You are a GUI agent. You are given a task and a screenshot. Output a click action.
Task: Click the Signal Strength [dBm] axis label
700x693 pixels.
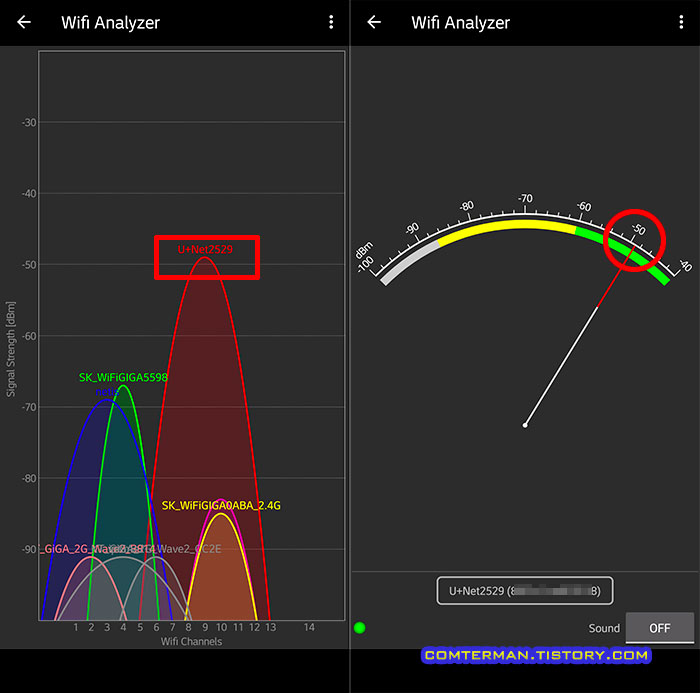coord(11,349)
